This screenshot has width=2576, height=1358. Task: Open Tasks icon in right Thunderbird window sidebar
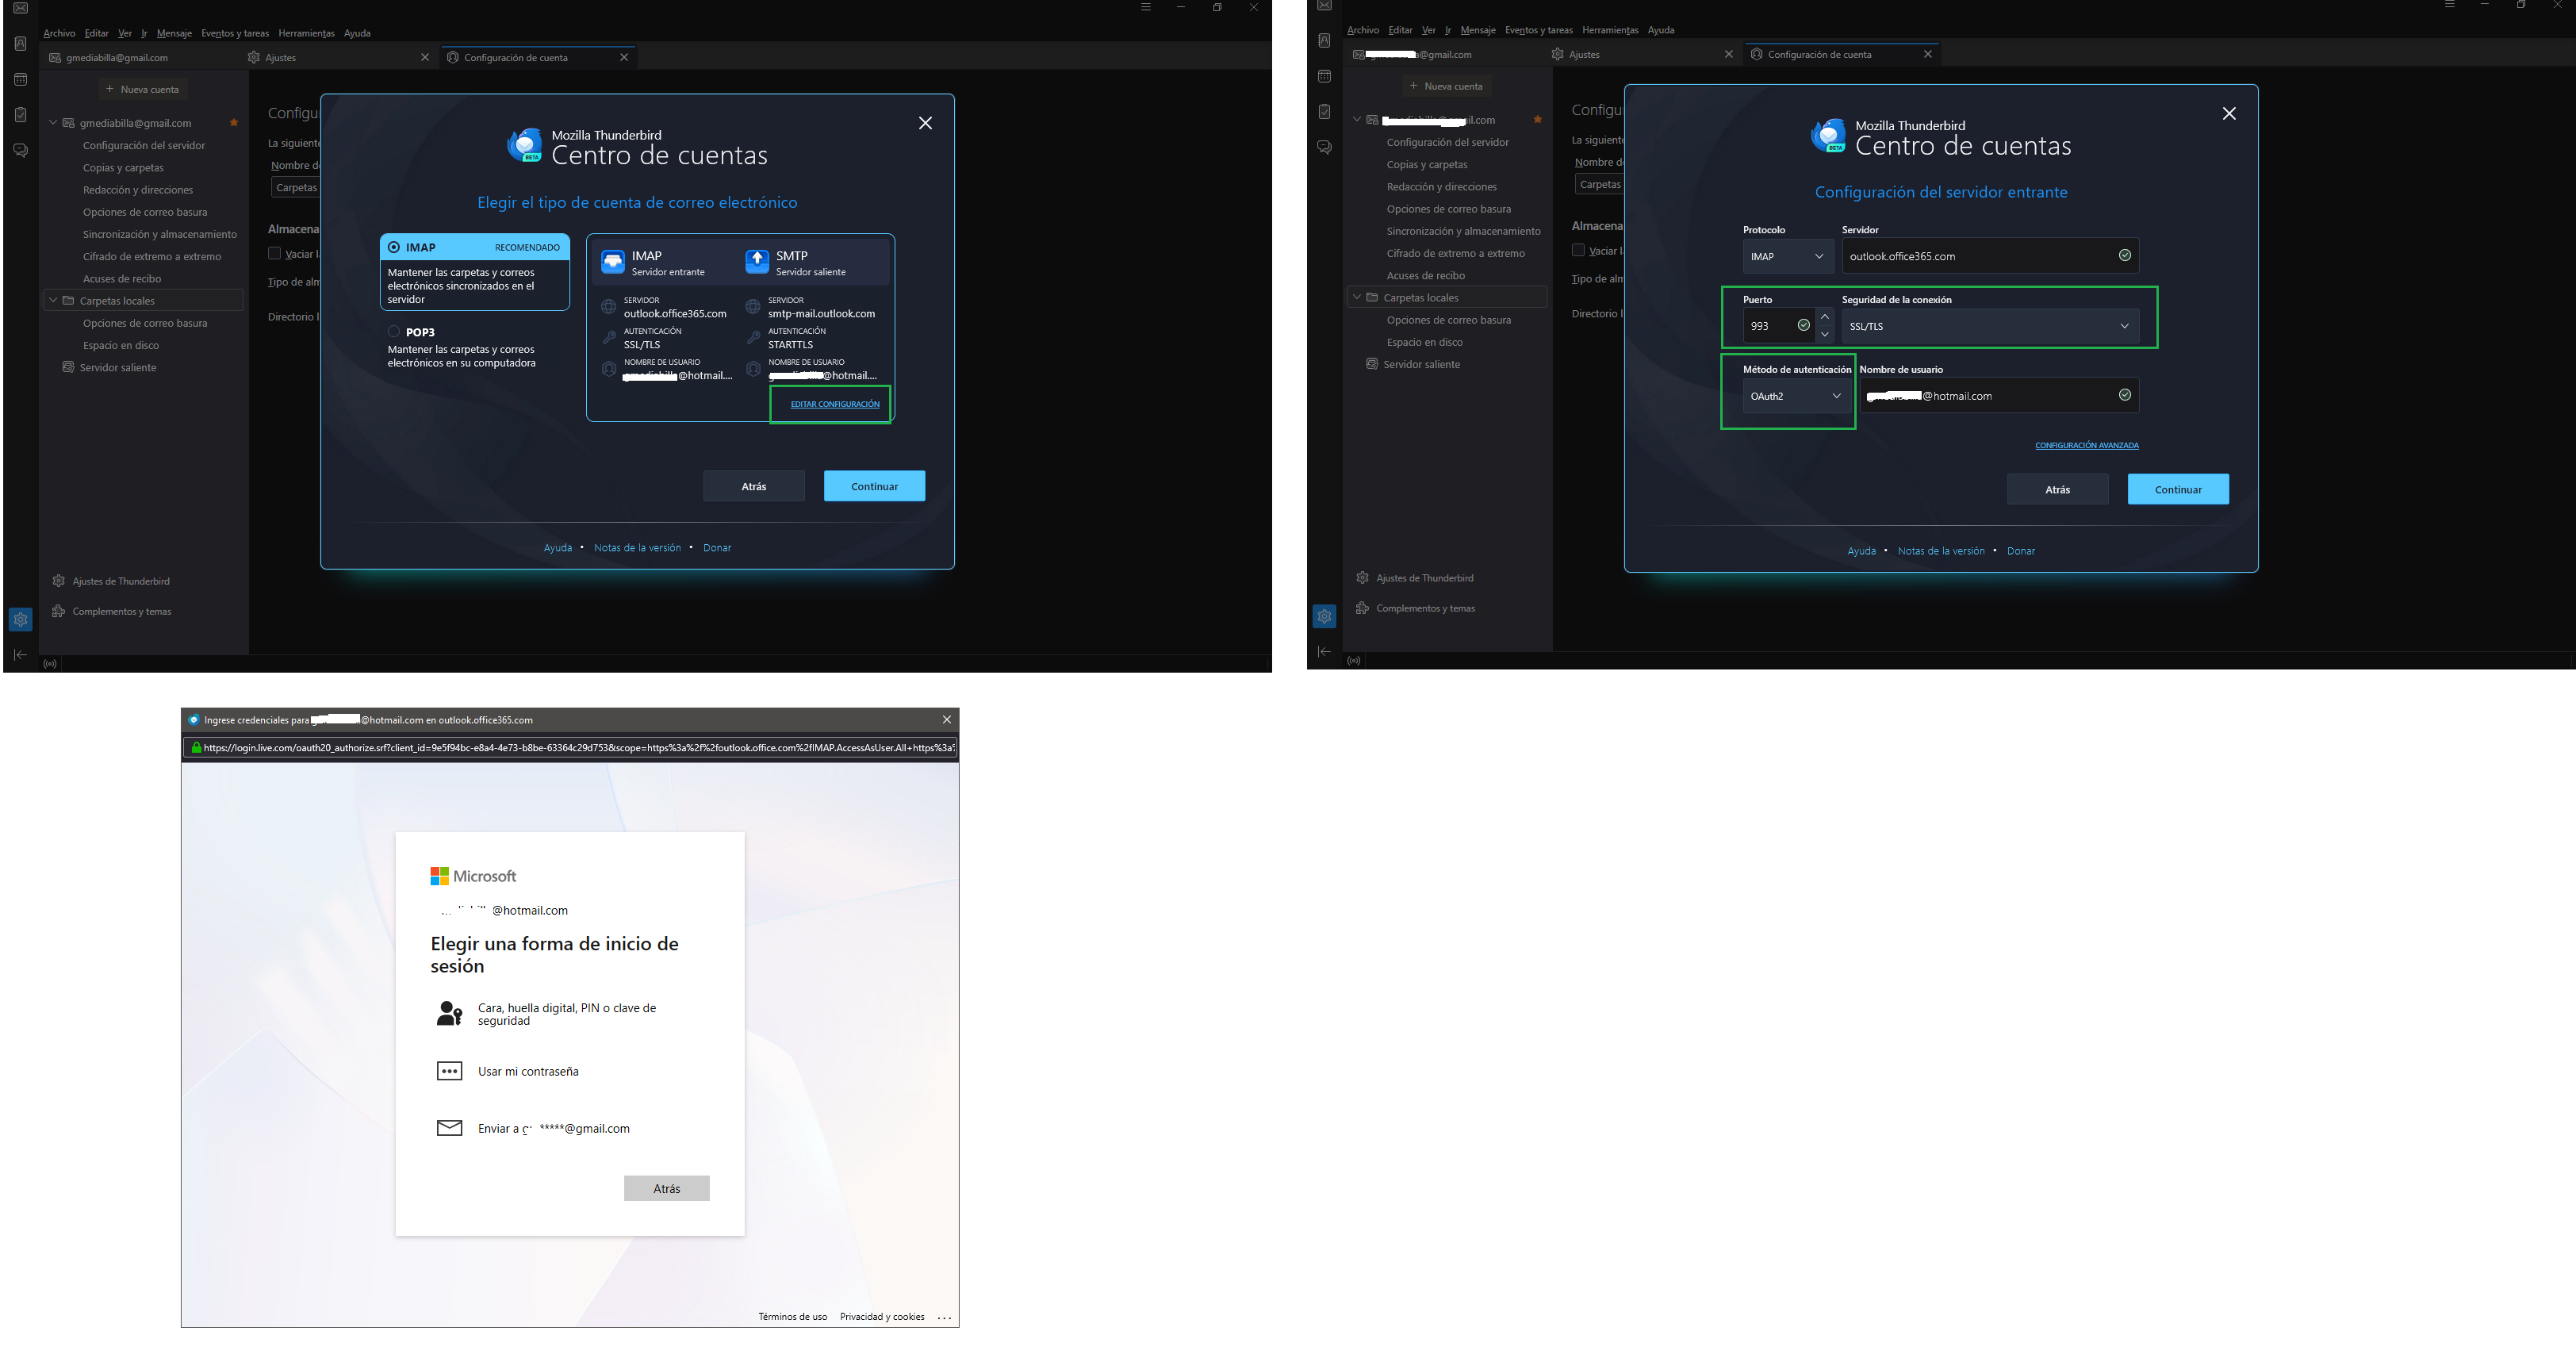[x=1324, y=112]
